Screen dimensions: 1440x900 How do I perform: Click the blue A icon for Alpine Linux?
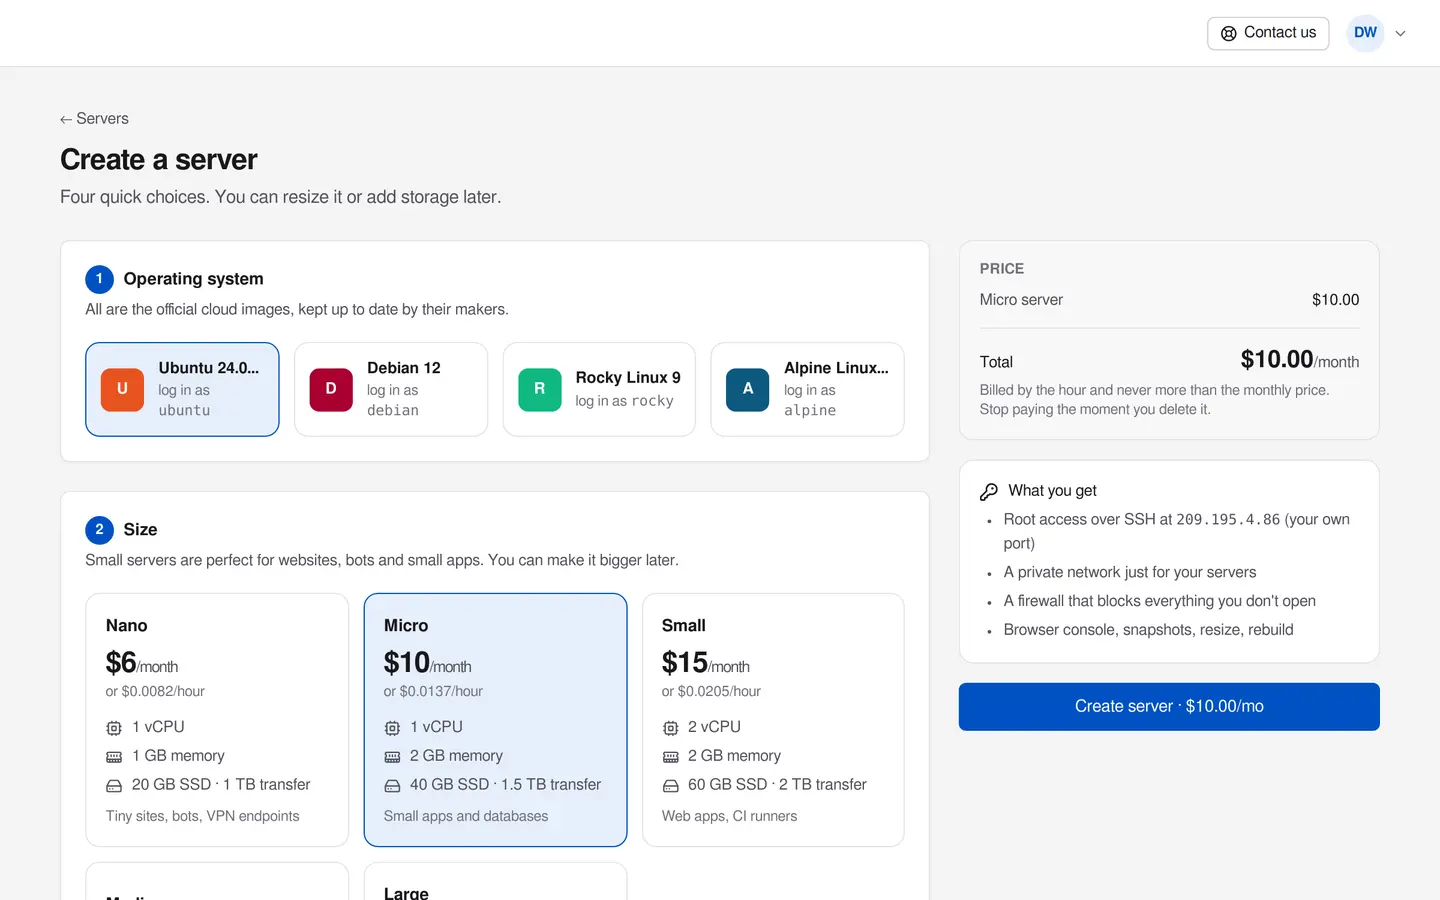pyautogui.click(x=748, y=389)
